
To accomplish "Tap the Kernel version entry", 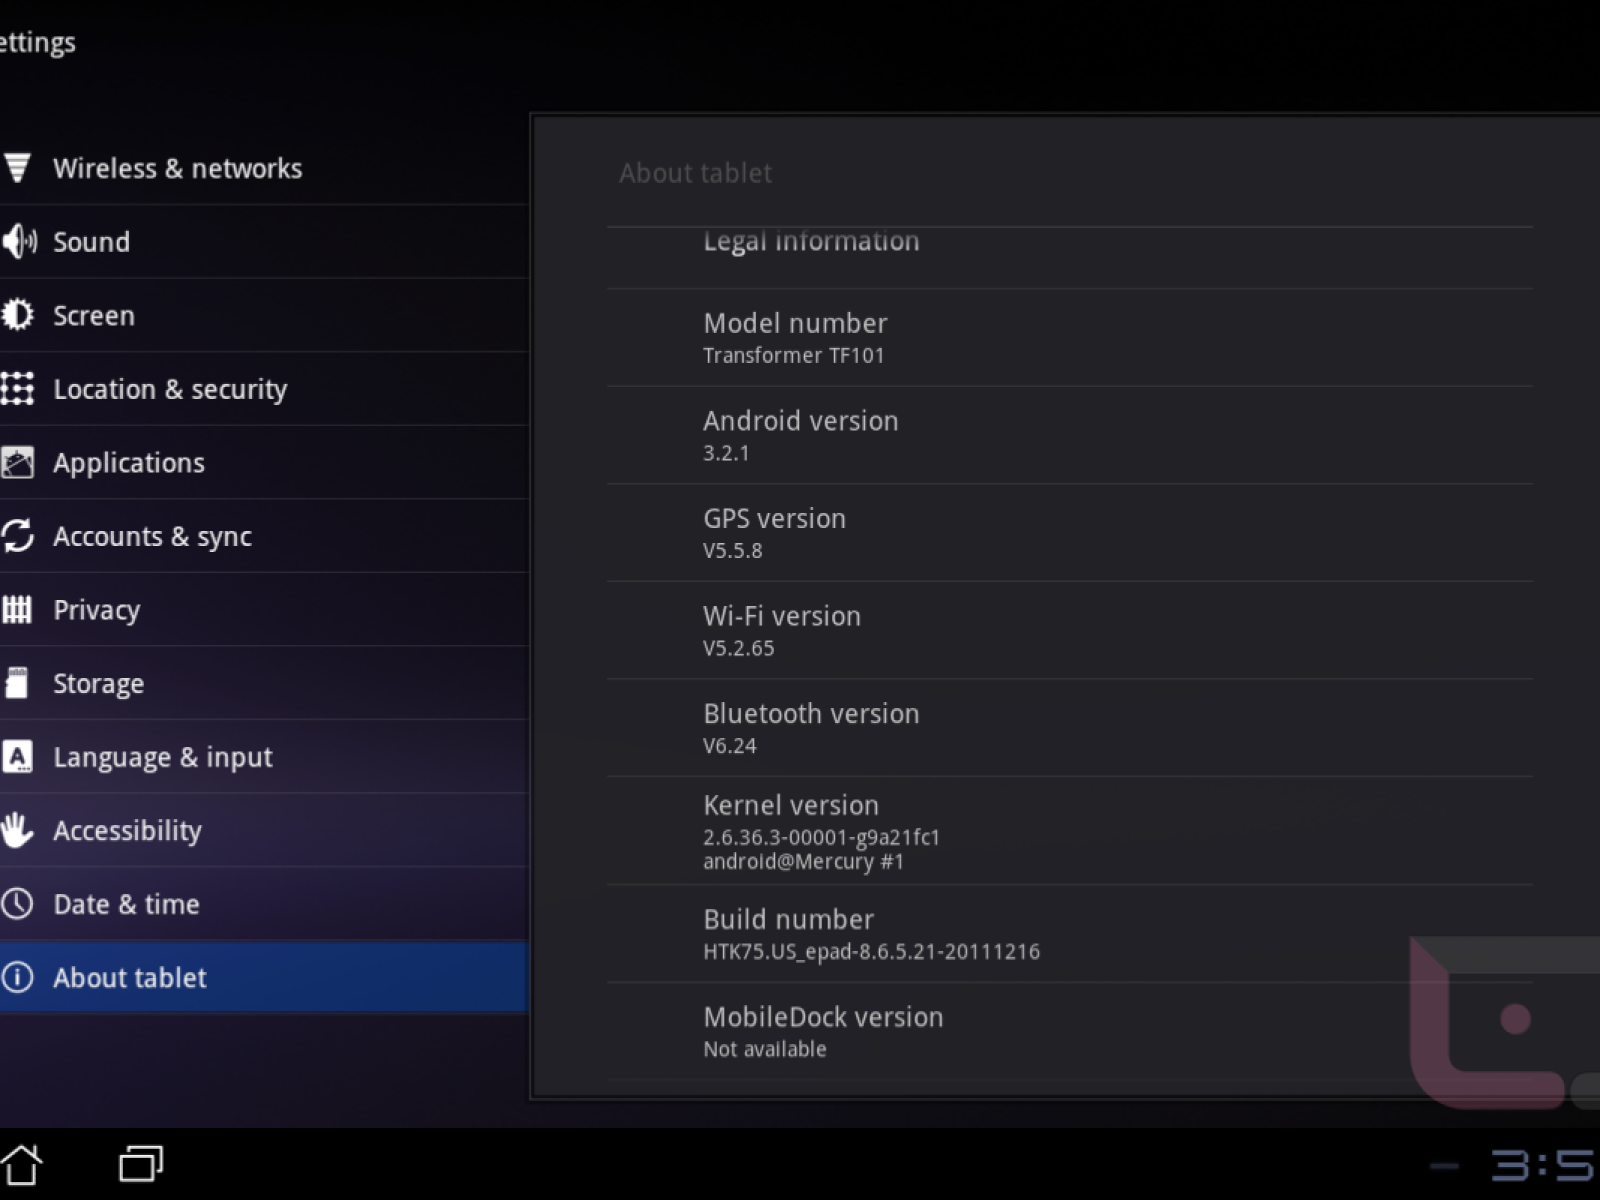I will (x=820, y=831).
